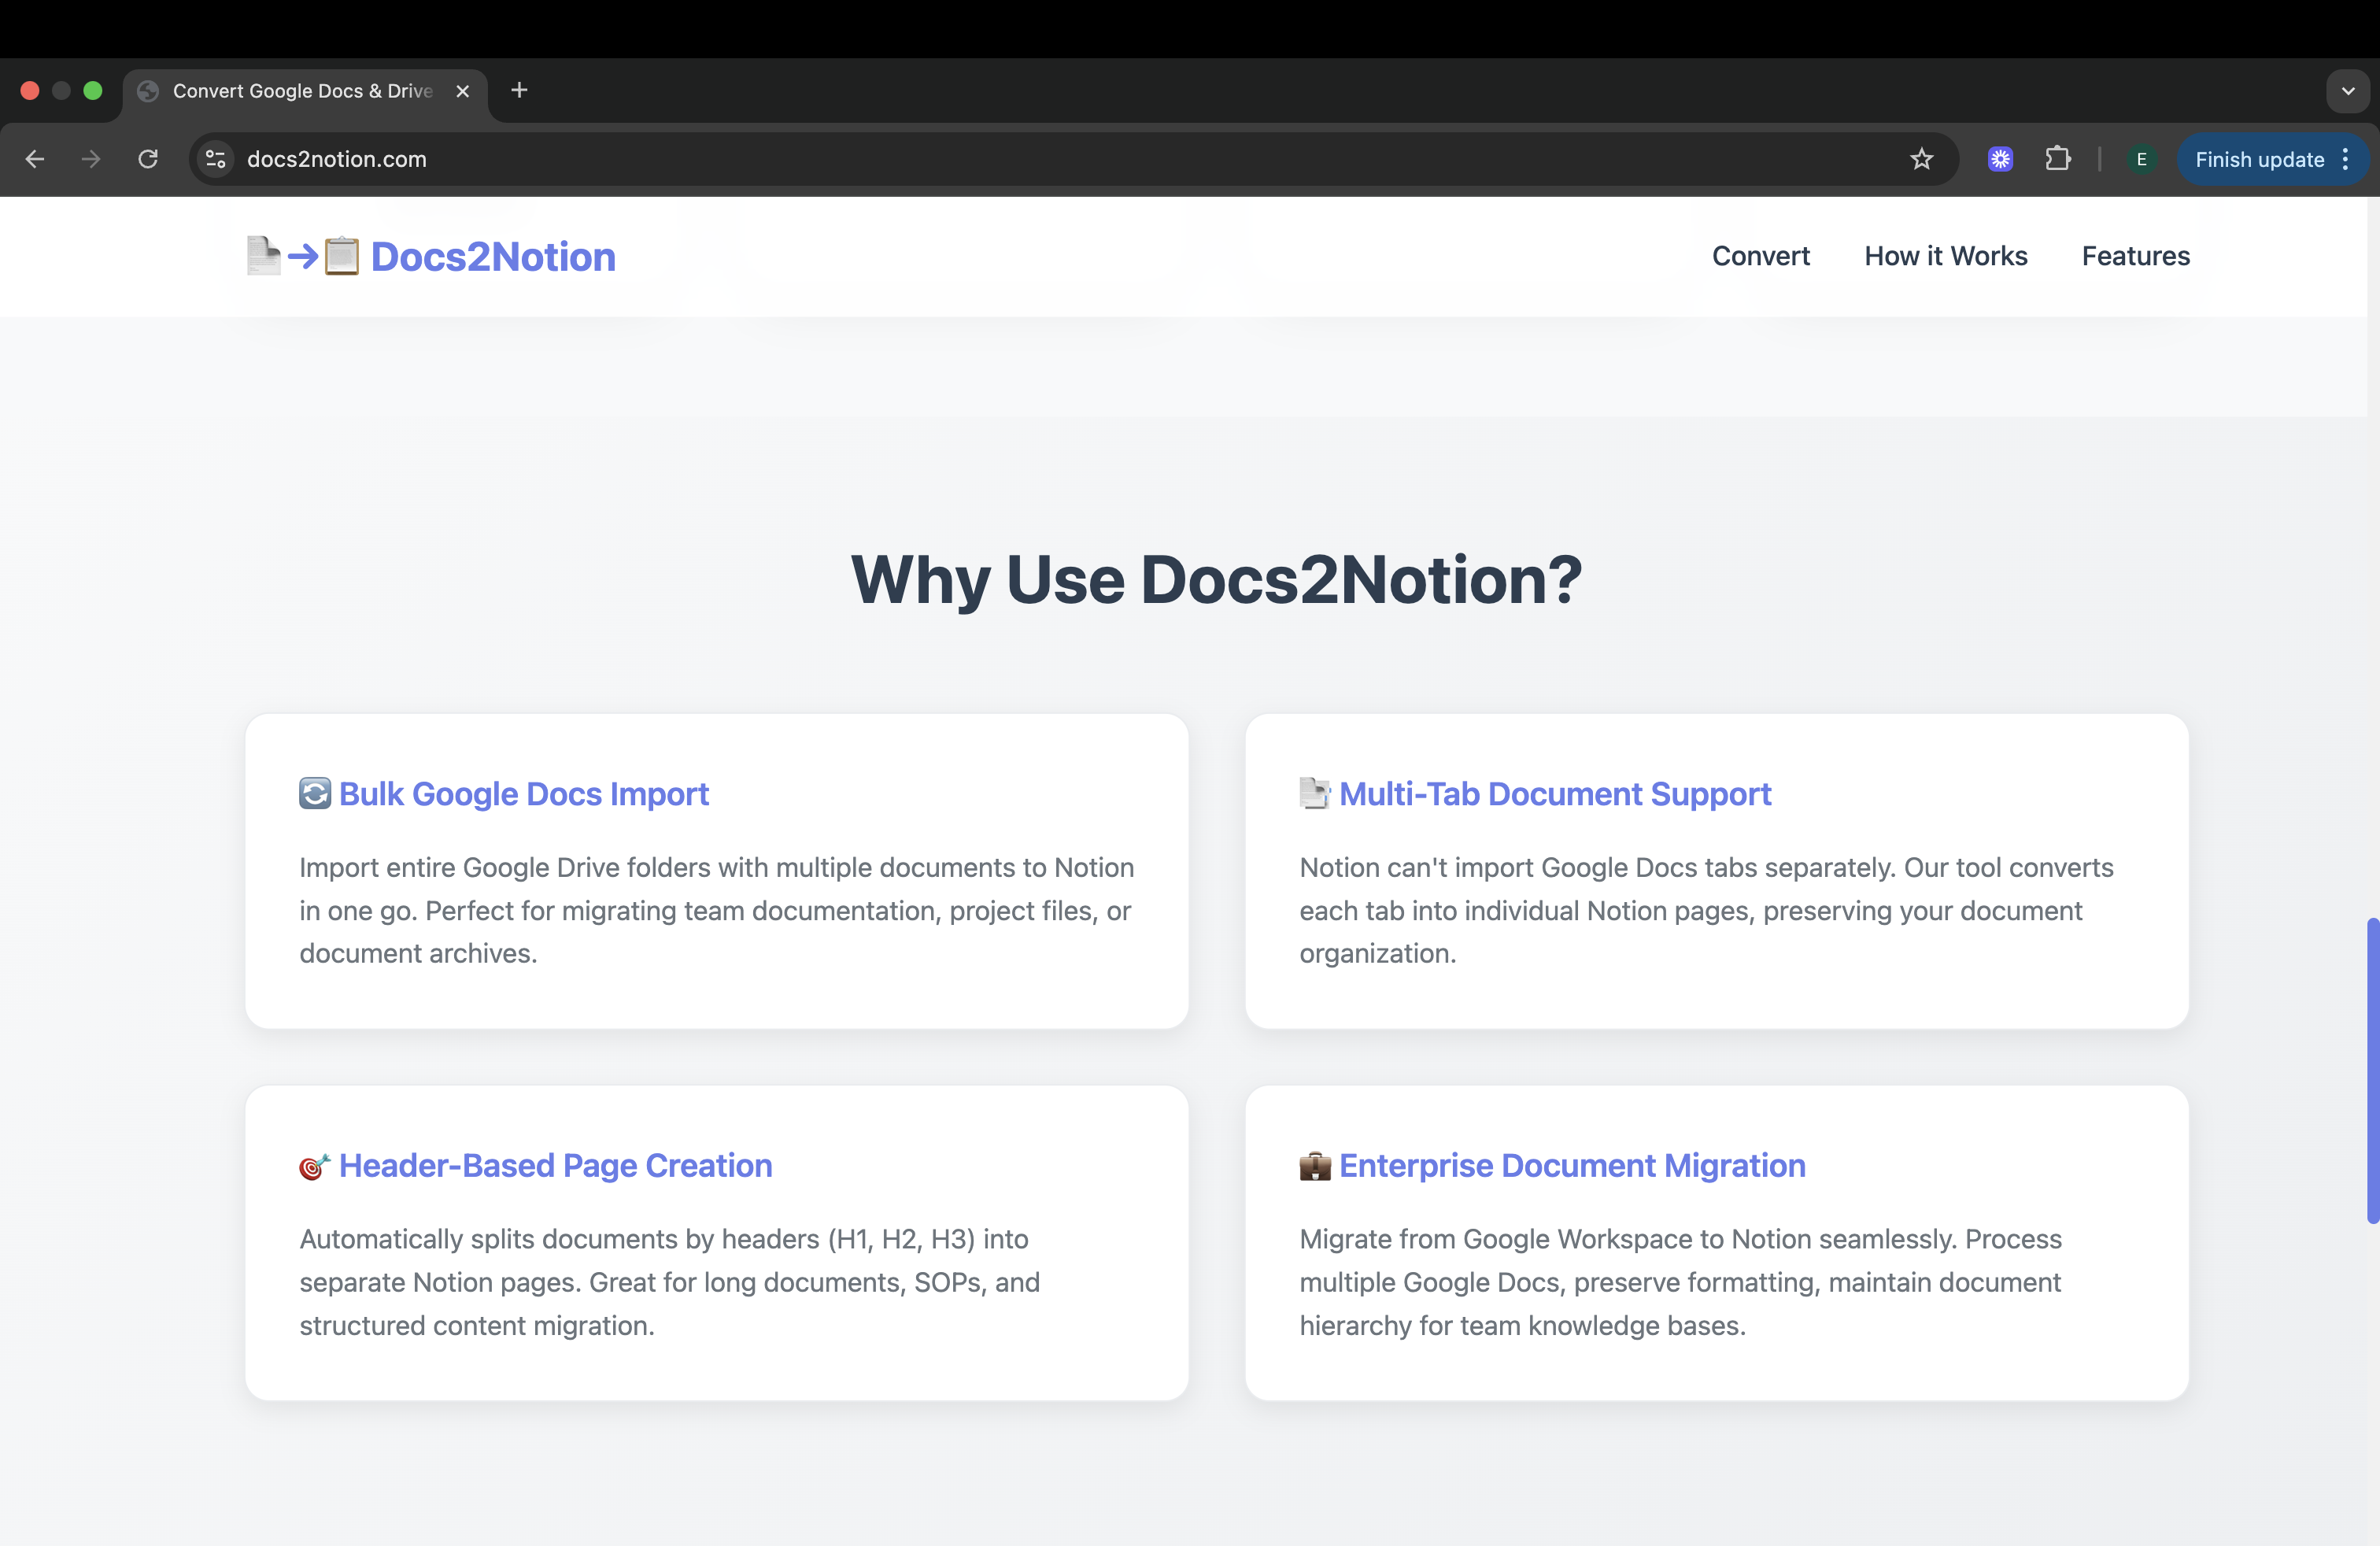Open the Extensions puzzle icon
This screenshot has height=1546, width=2380.
pos(2058,159)
